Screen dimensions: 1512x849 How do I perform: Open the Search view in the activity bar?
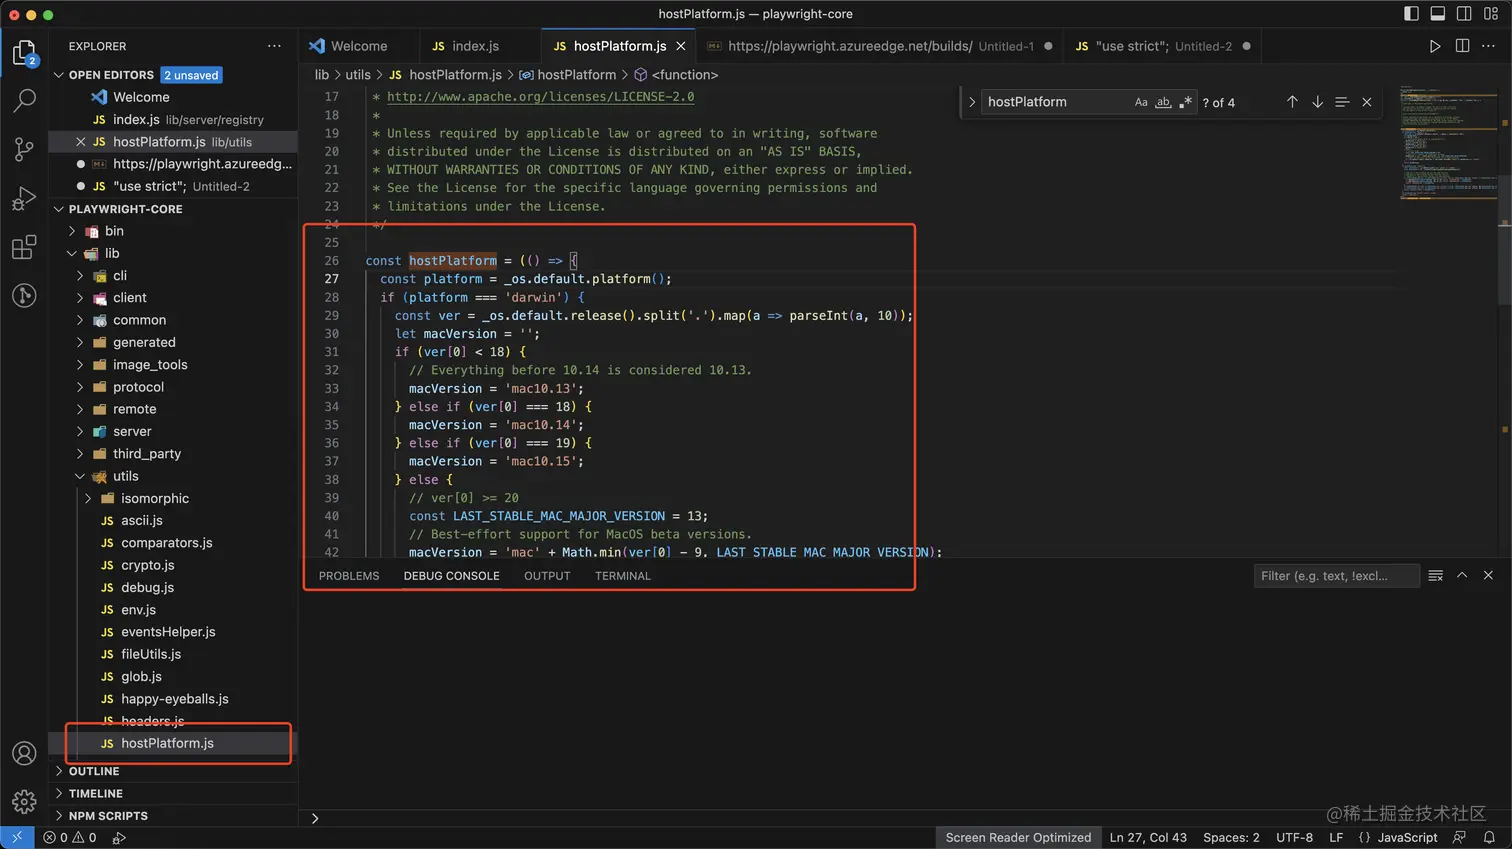click(x=24, y=100)
